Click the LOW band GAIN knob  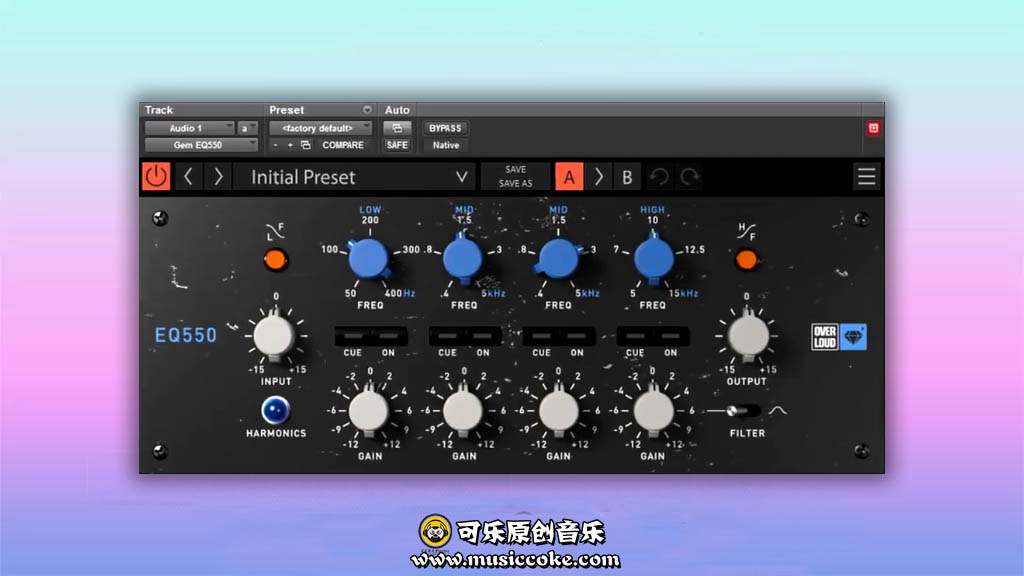(x=369, y=412)
